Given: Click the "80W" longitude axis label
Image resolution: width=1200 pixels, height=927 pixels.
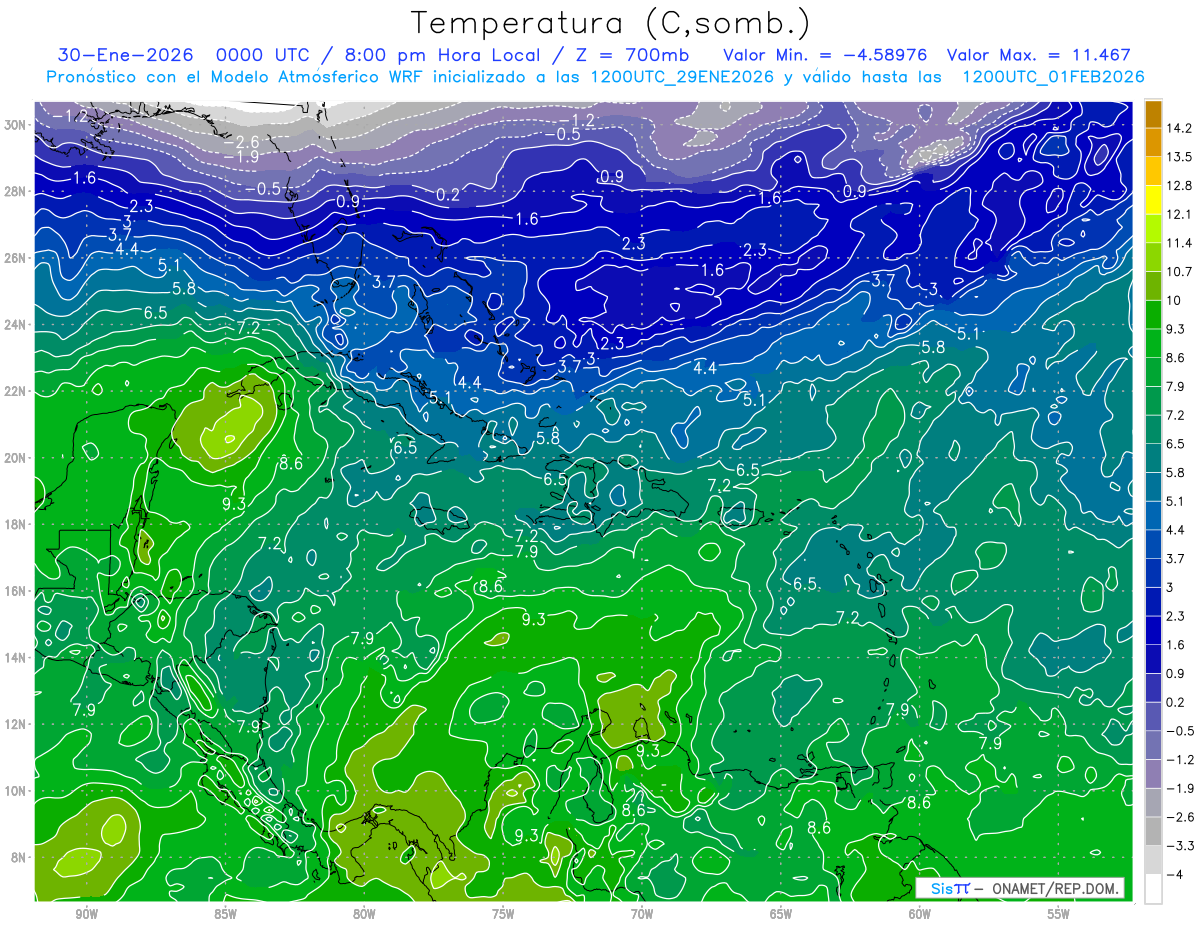Looking at the screenshot, I should click(x=364, y=914).
